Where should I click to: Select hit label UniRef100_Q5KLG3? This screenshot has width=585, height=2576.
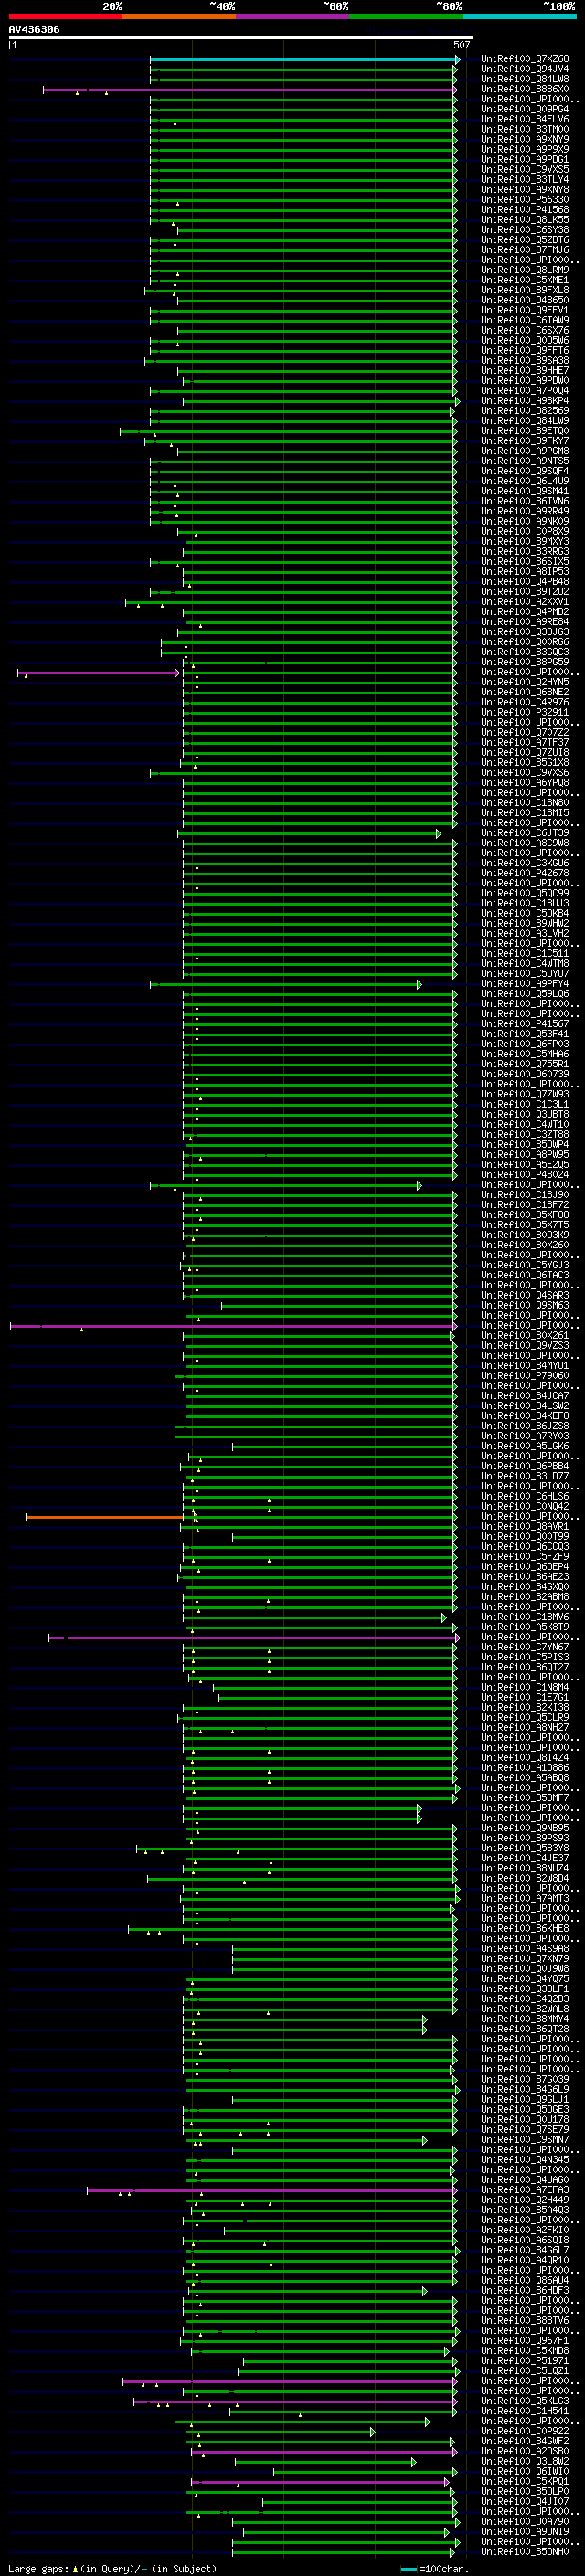[x=525, y=2401]
